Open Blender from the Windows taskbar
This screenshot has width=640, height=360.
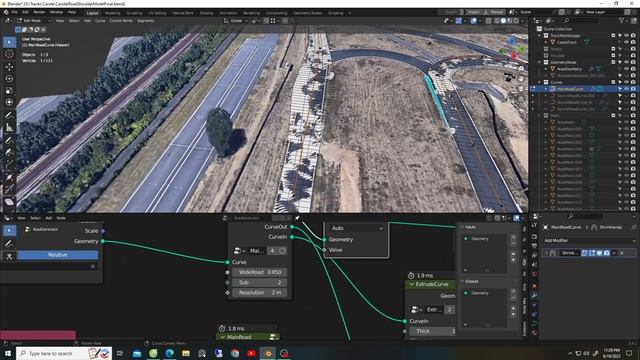tap(268, 353)
